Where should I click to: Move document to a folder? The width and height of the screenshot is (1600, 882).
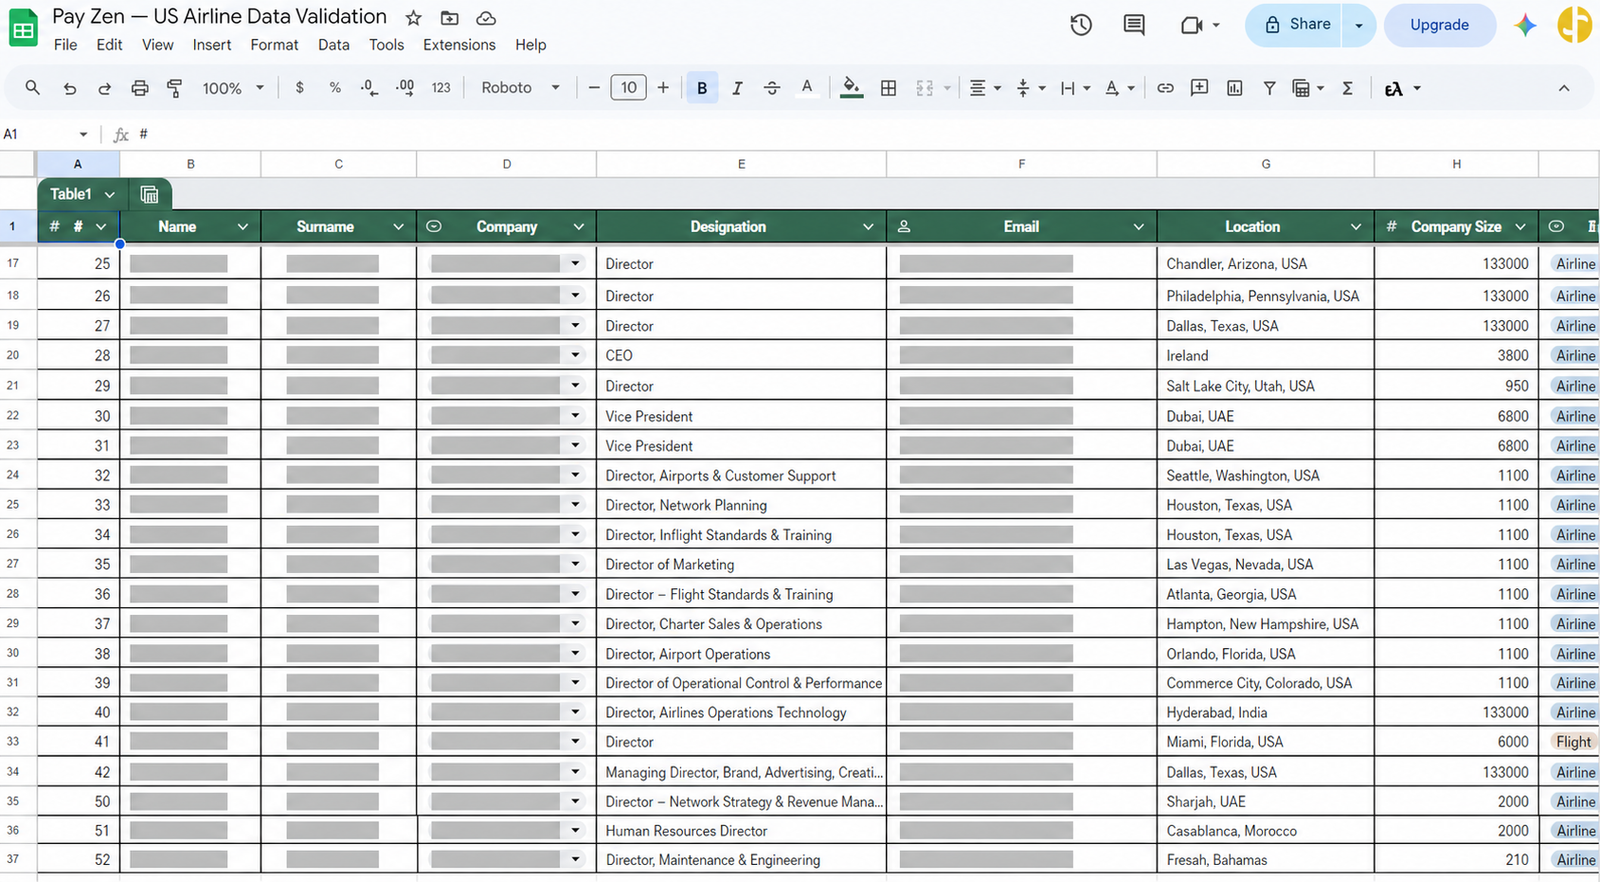(x=450, y=18)
